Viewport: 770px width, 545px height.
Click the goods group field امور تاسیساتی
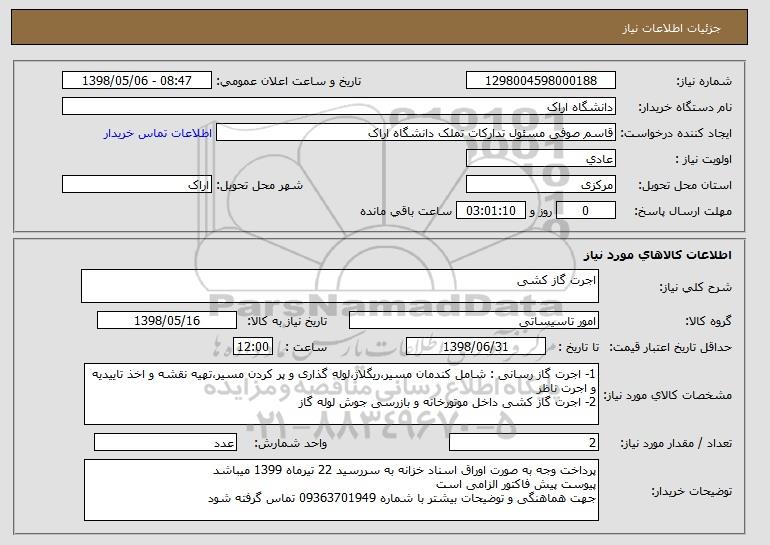pyautogui.click(x=474, y=321)
